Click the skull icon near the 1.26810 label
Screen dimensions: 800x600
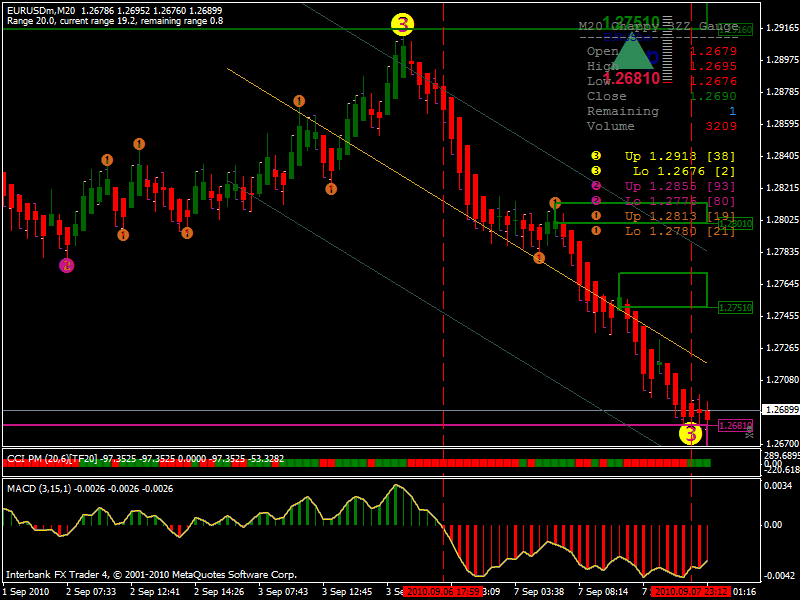[750, 431]
